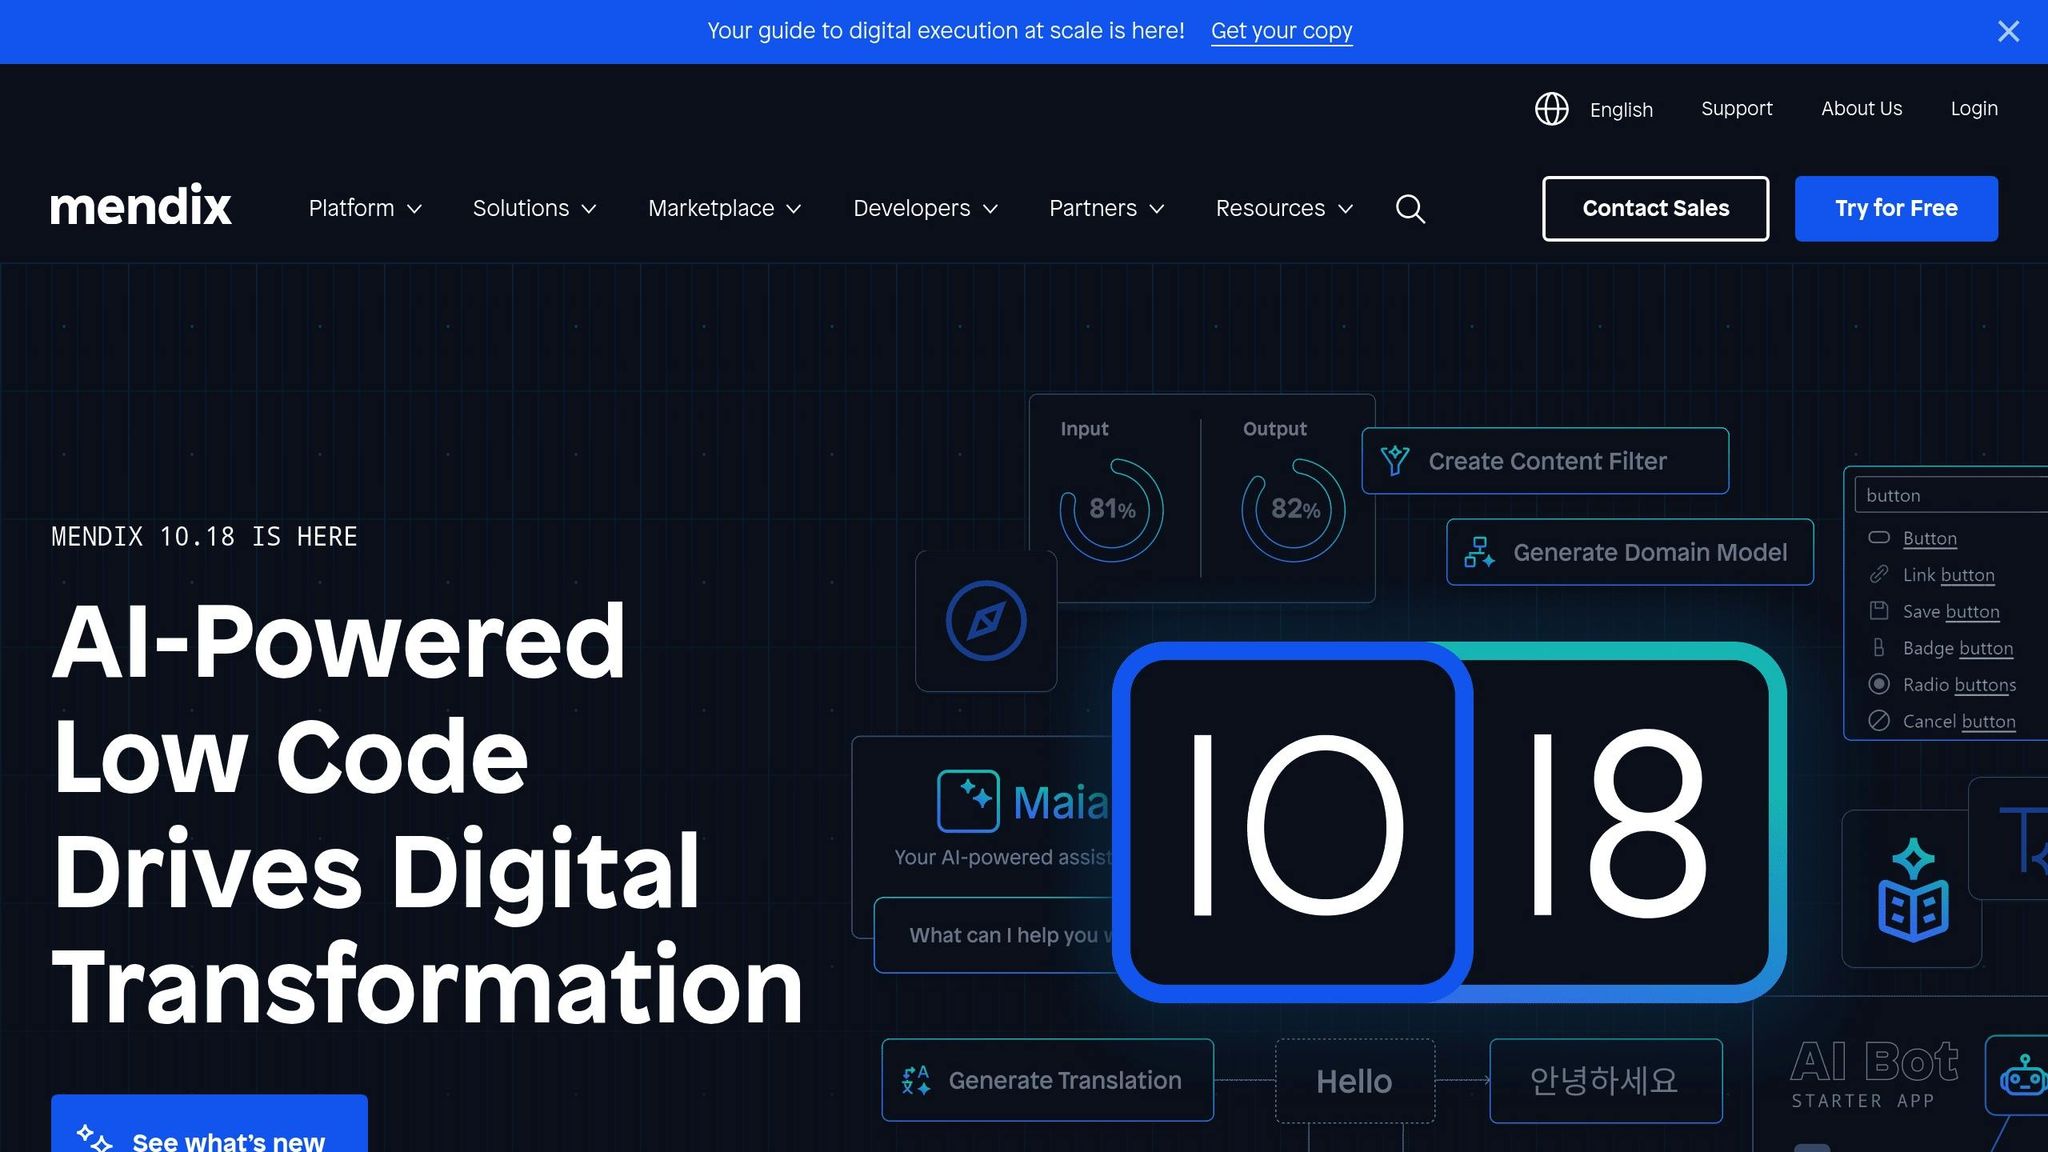The width and height of the screenshot is (2048, 1152).
Task: Click the AI Bot Starter App label
Action: 1874,1074
